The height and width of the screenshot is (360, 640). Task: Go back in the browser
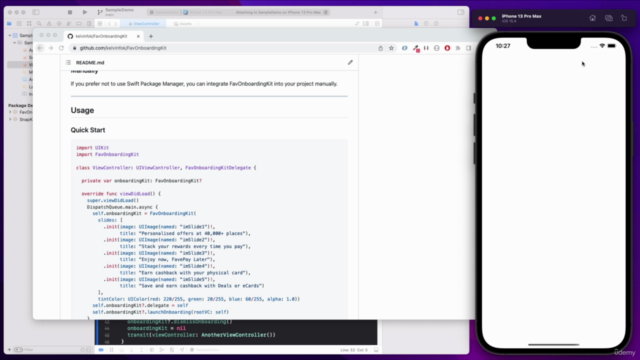(x=40, y=48)
